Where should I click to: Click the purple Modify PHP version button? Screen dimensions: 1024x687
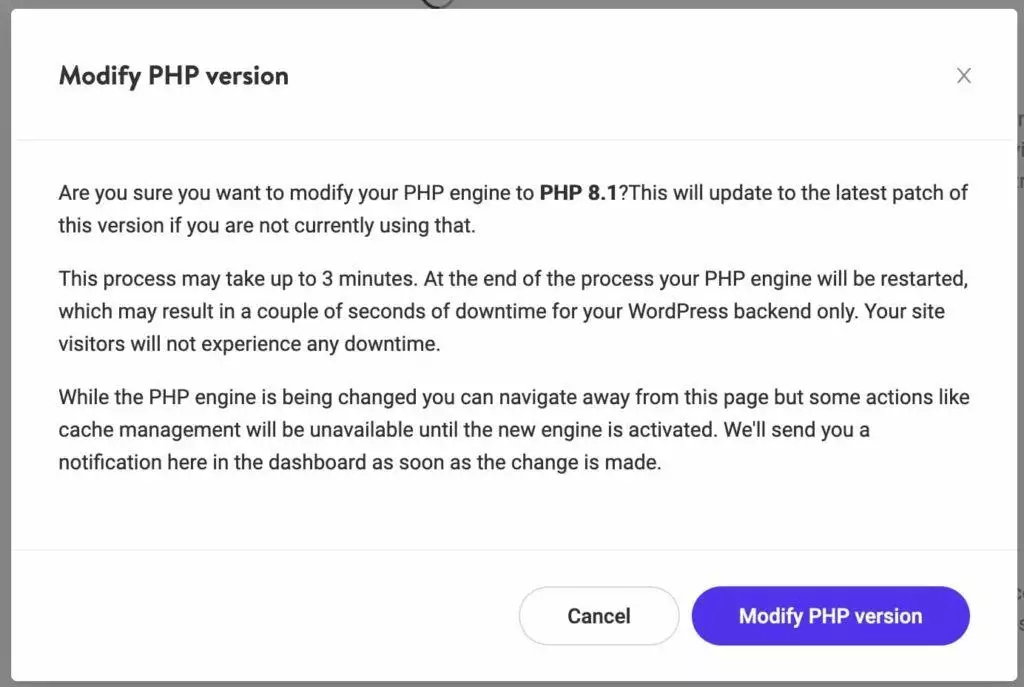click(830, 616)
